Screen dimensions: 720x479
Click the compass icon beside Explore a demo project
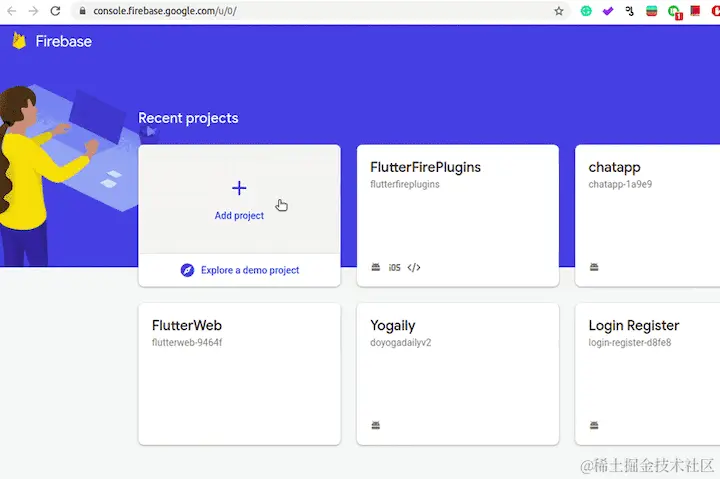coord(187,270)
